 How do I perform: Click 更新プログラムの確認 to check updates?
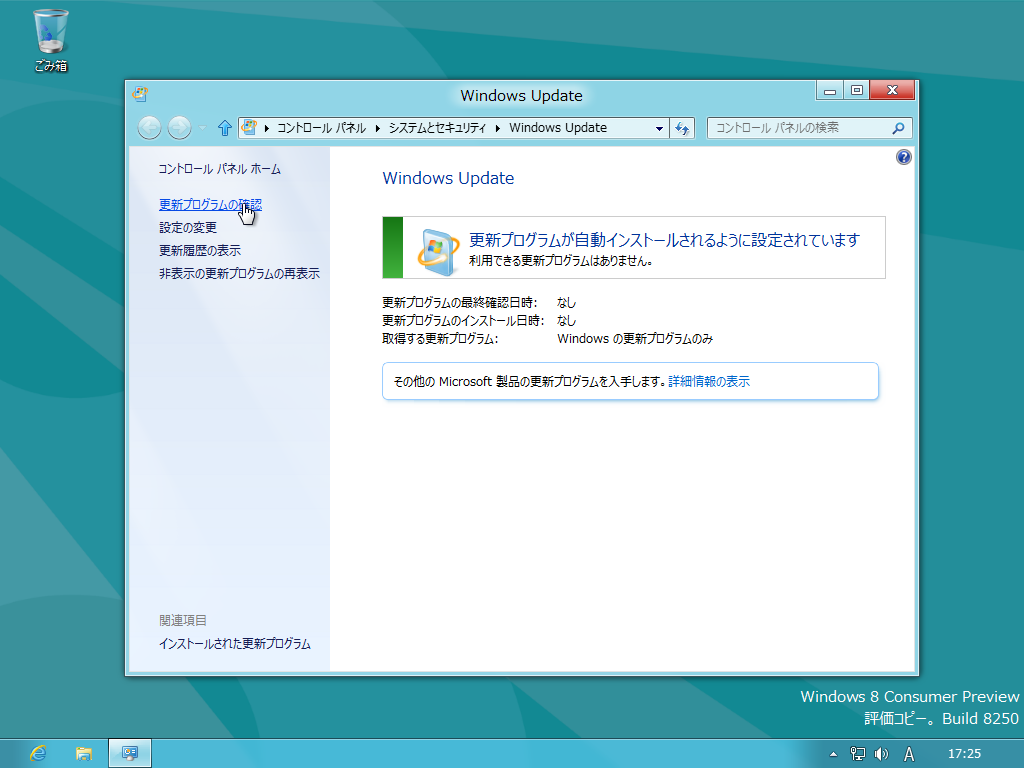[x=210, y=204]
